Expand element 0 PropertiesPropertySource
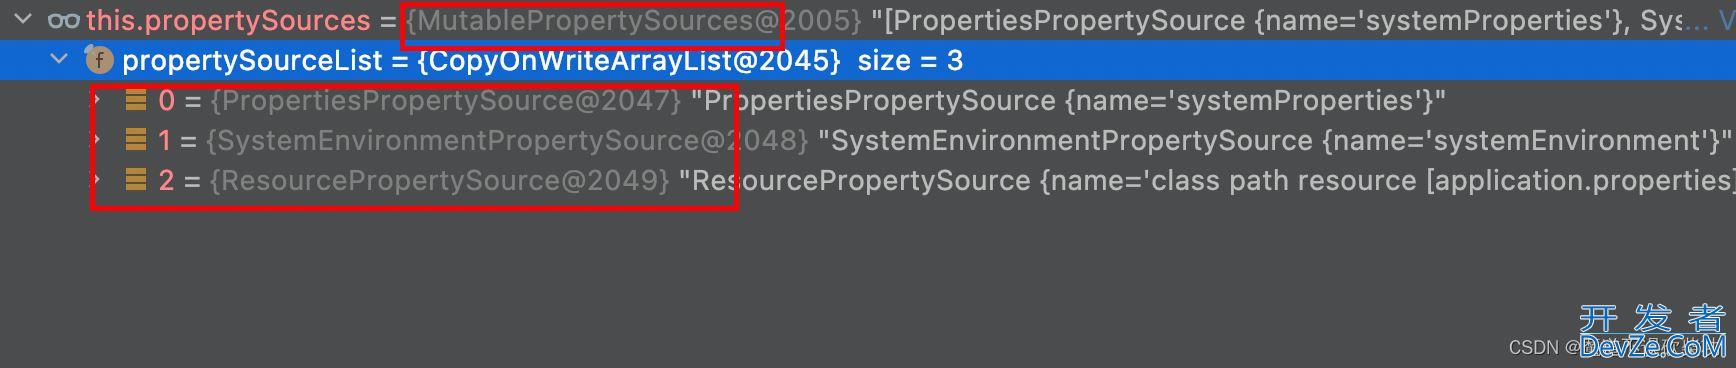The height and width of the screenshot is (368, 1736). [x=97, y=100]
